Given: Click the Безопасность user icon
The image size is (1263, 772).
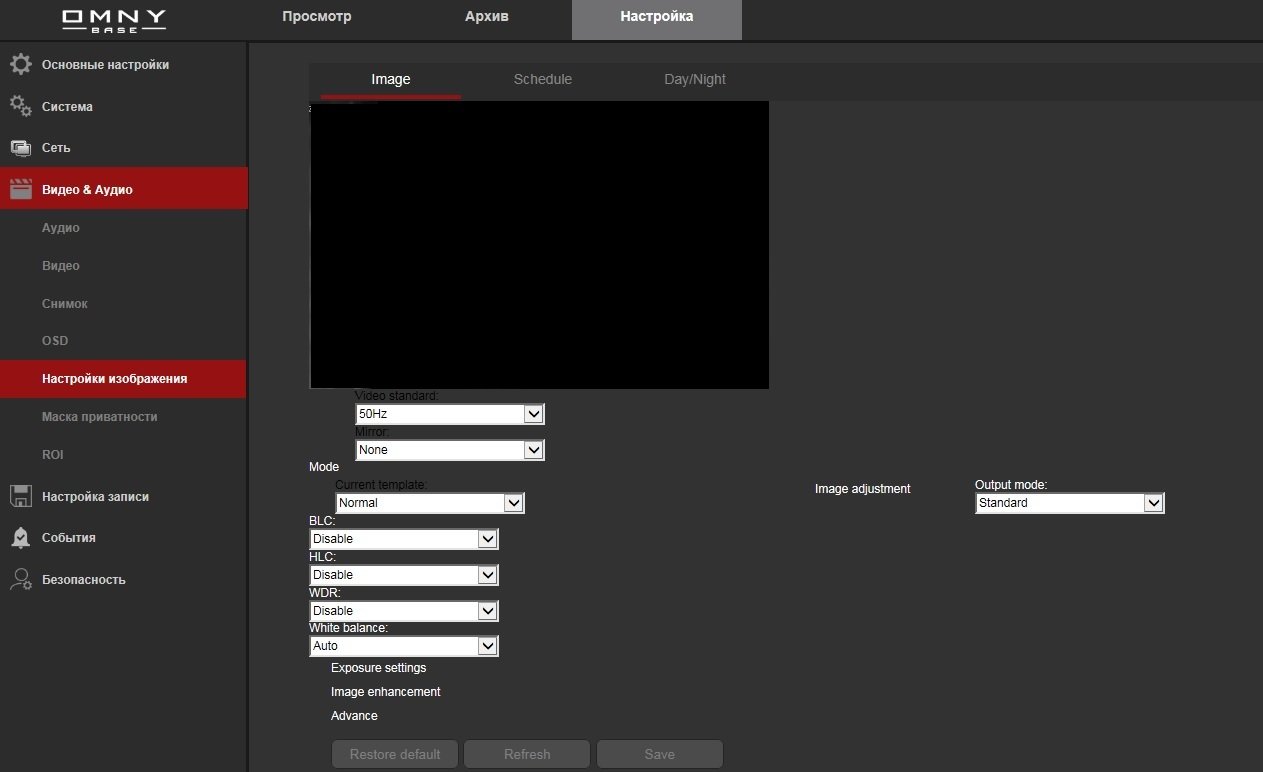Looking at the screenshot, I should coord(21,579).
